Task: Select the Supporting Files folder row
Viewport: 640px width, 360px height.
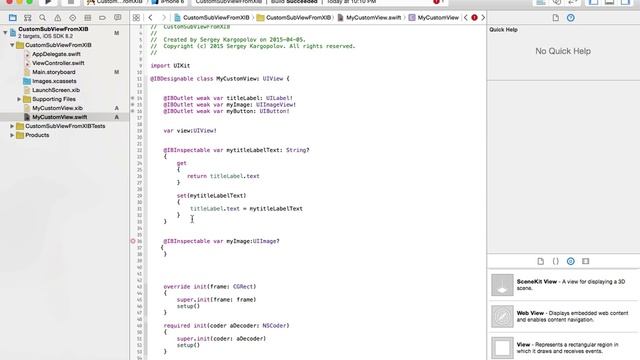Action: tap(64, 99)
